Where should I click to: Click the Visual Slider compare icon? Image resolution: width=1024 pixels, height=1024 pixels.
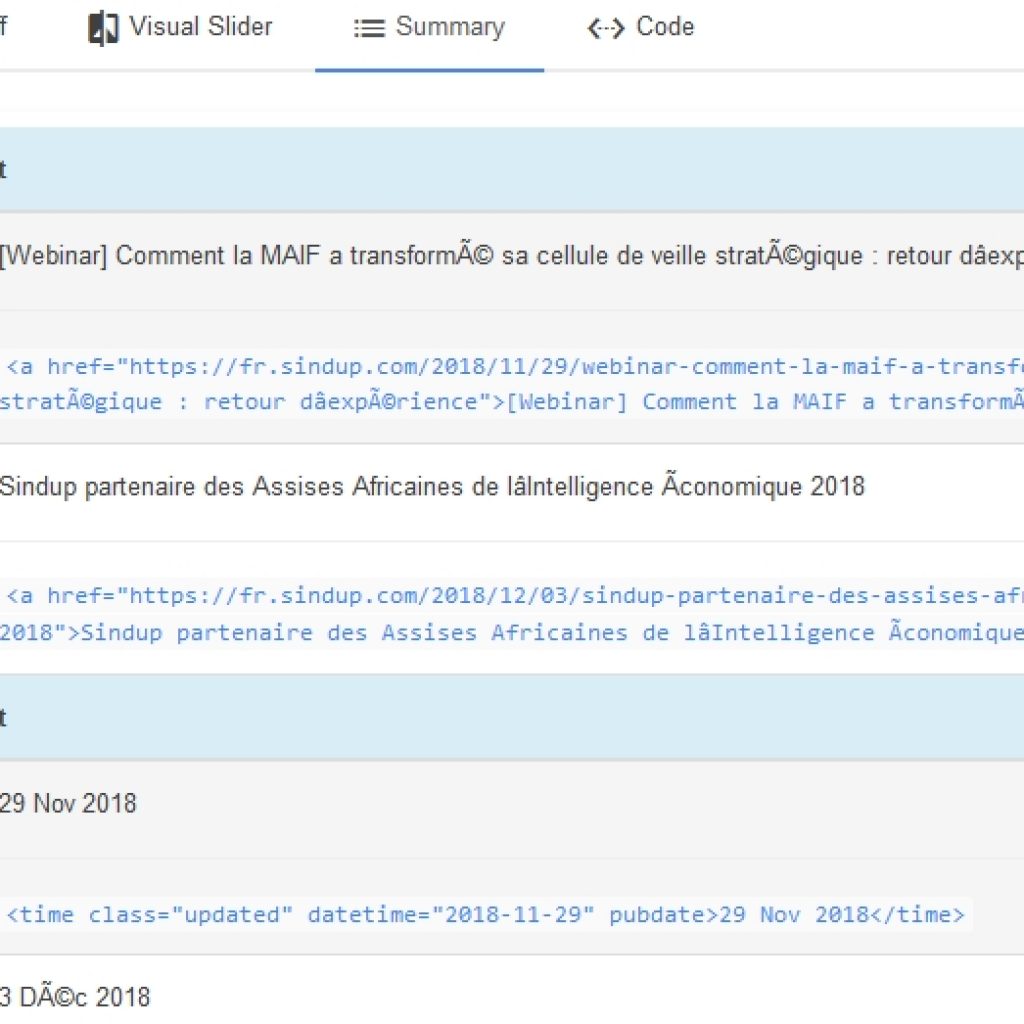[x=103, y=29]
